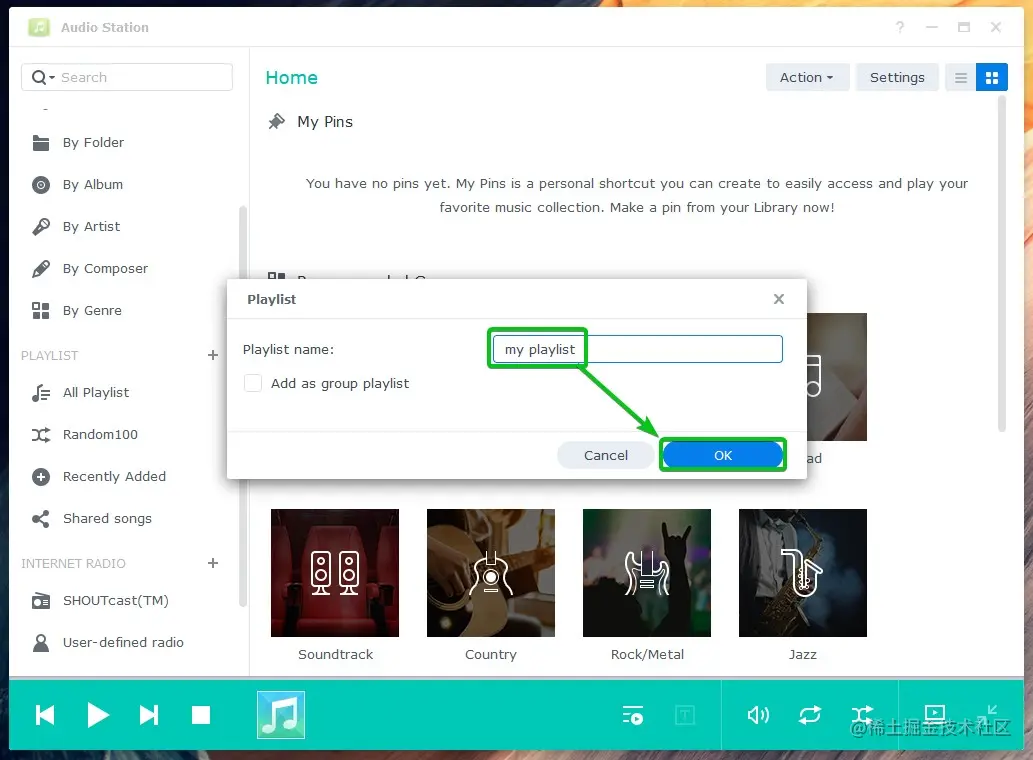
Task: Click the Playlist name text field
Action: tap(637, 349)
